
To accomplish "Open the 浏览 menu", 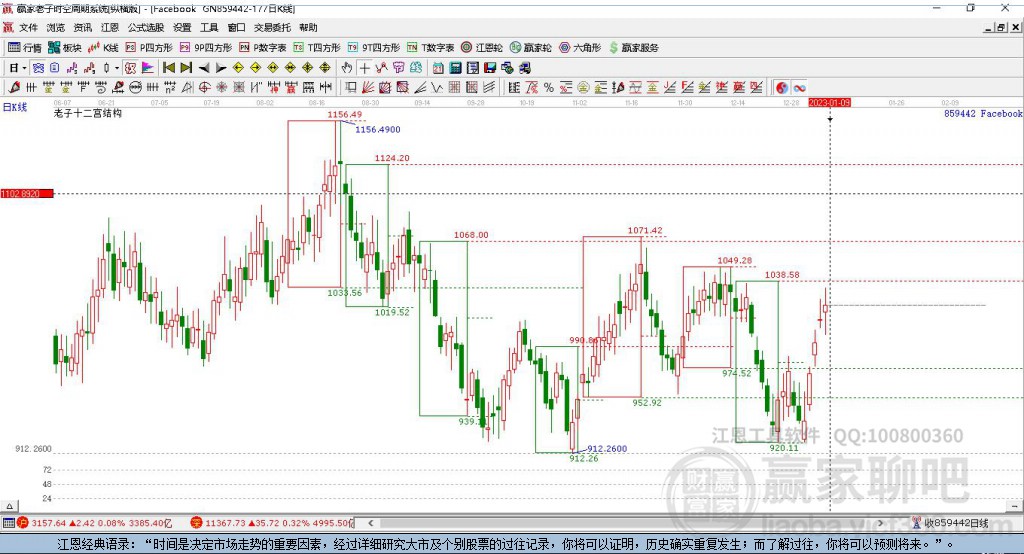I will click(56, 27).
